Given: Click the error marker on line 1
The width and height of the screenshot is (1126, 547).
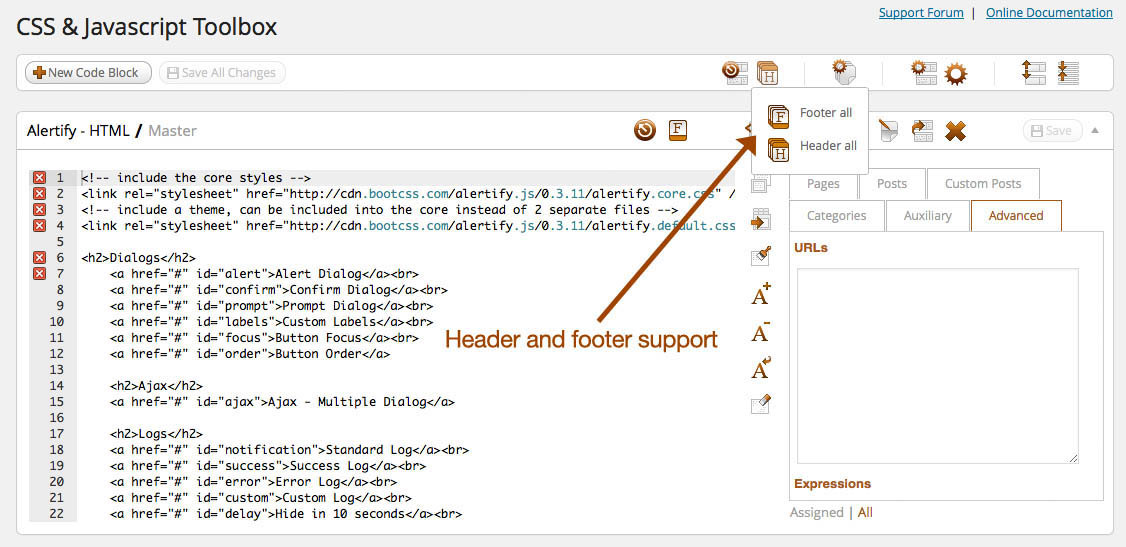Looking at the screenshot, I should click(40, 178).
